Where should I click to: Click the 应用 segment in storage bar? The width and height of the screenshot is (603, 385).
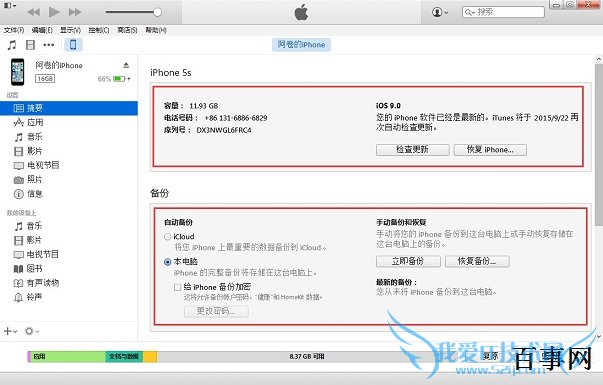(67, 357)
